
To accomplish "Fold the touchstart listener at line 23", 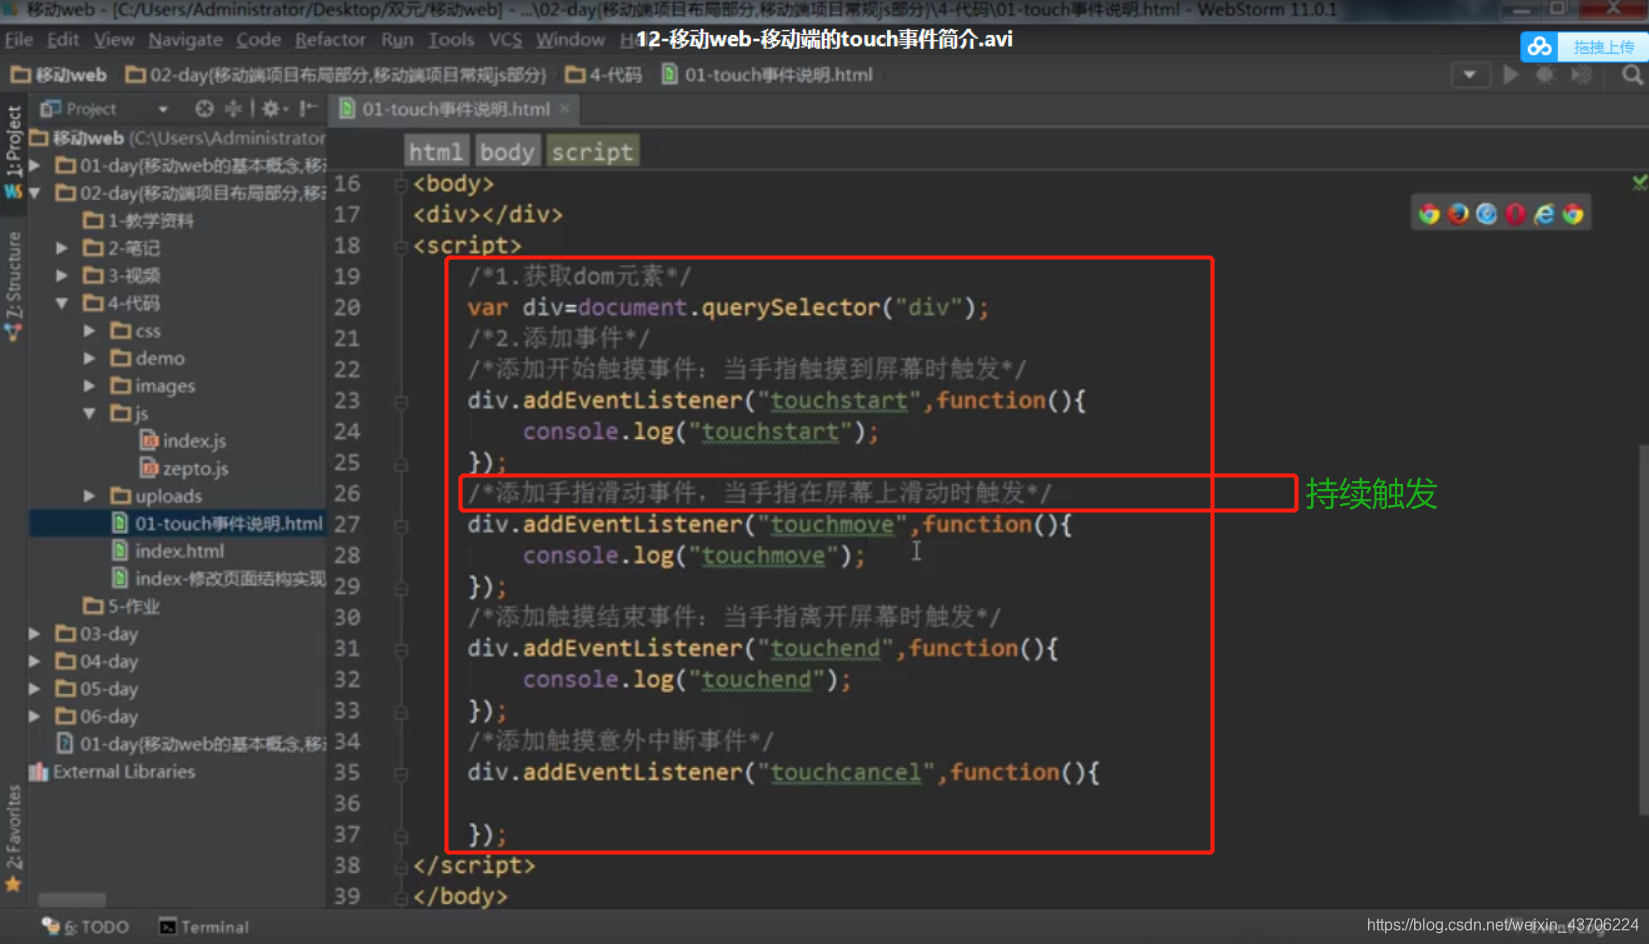I will 401,402.
